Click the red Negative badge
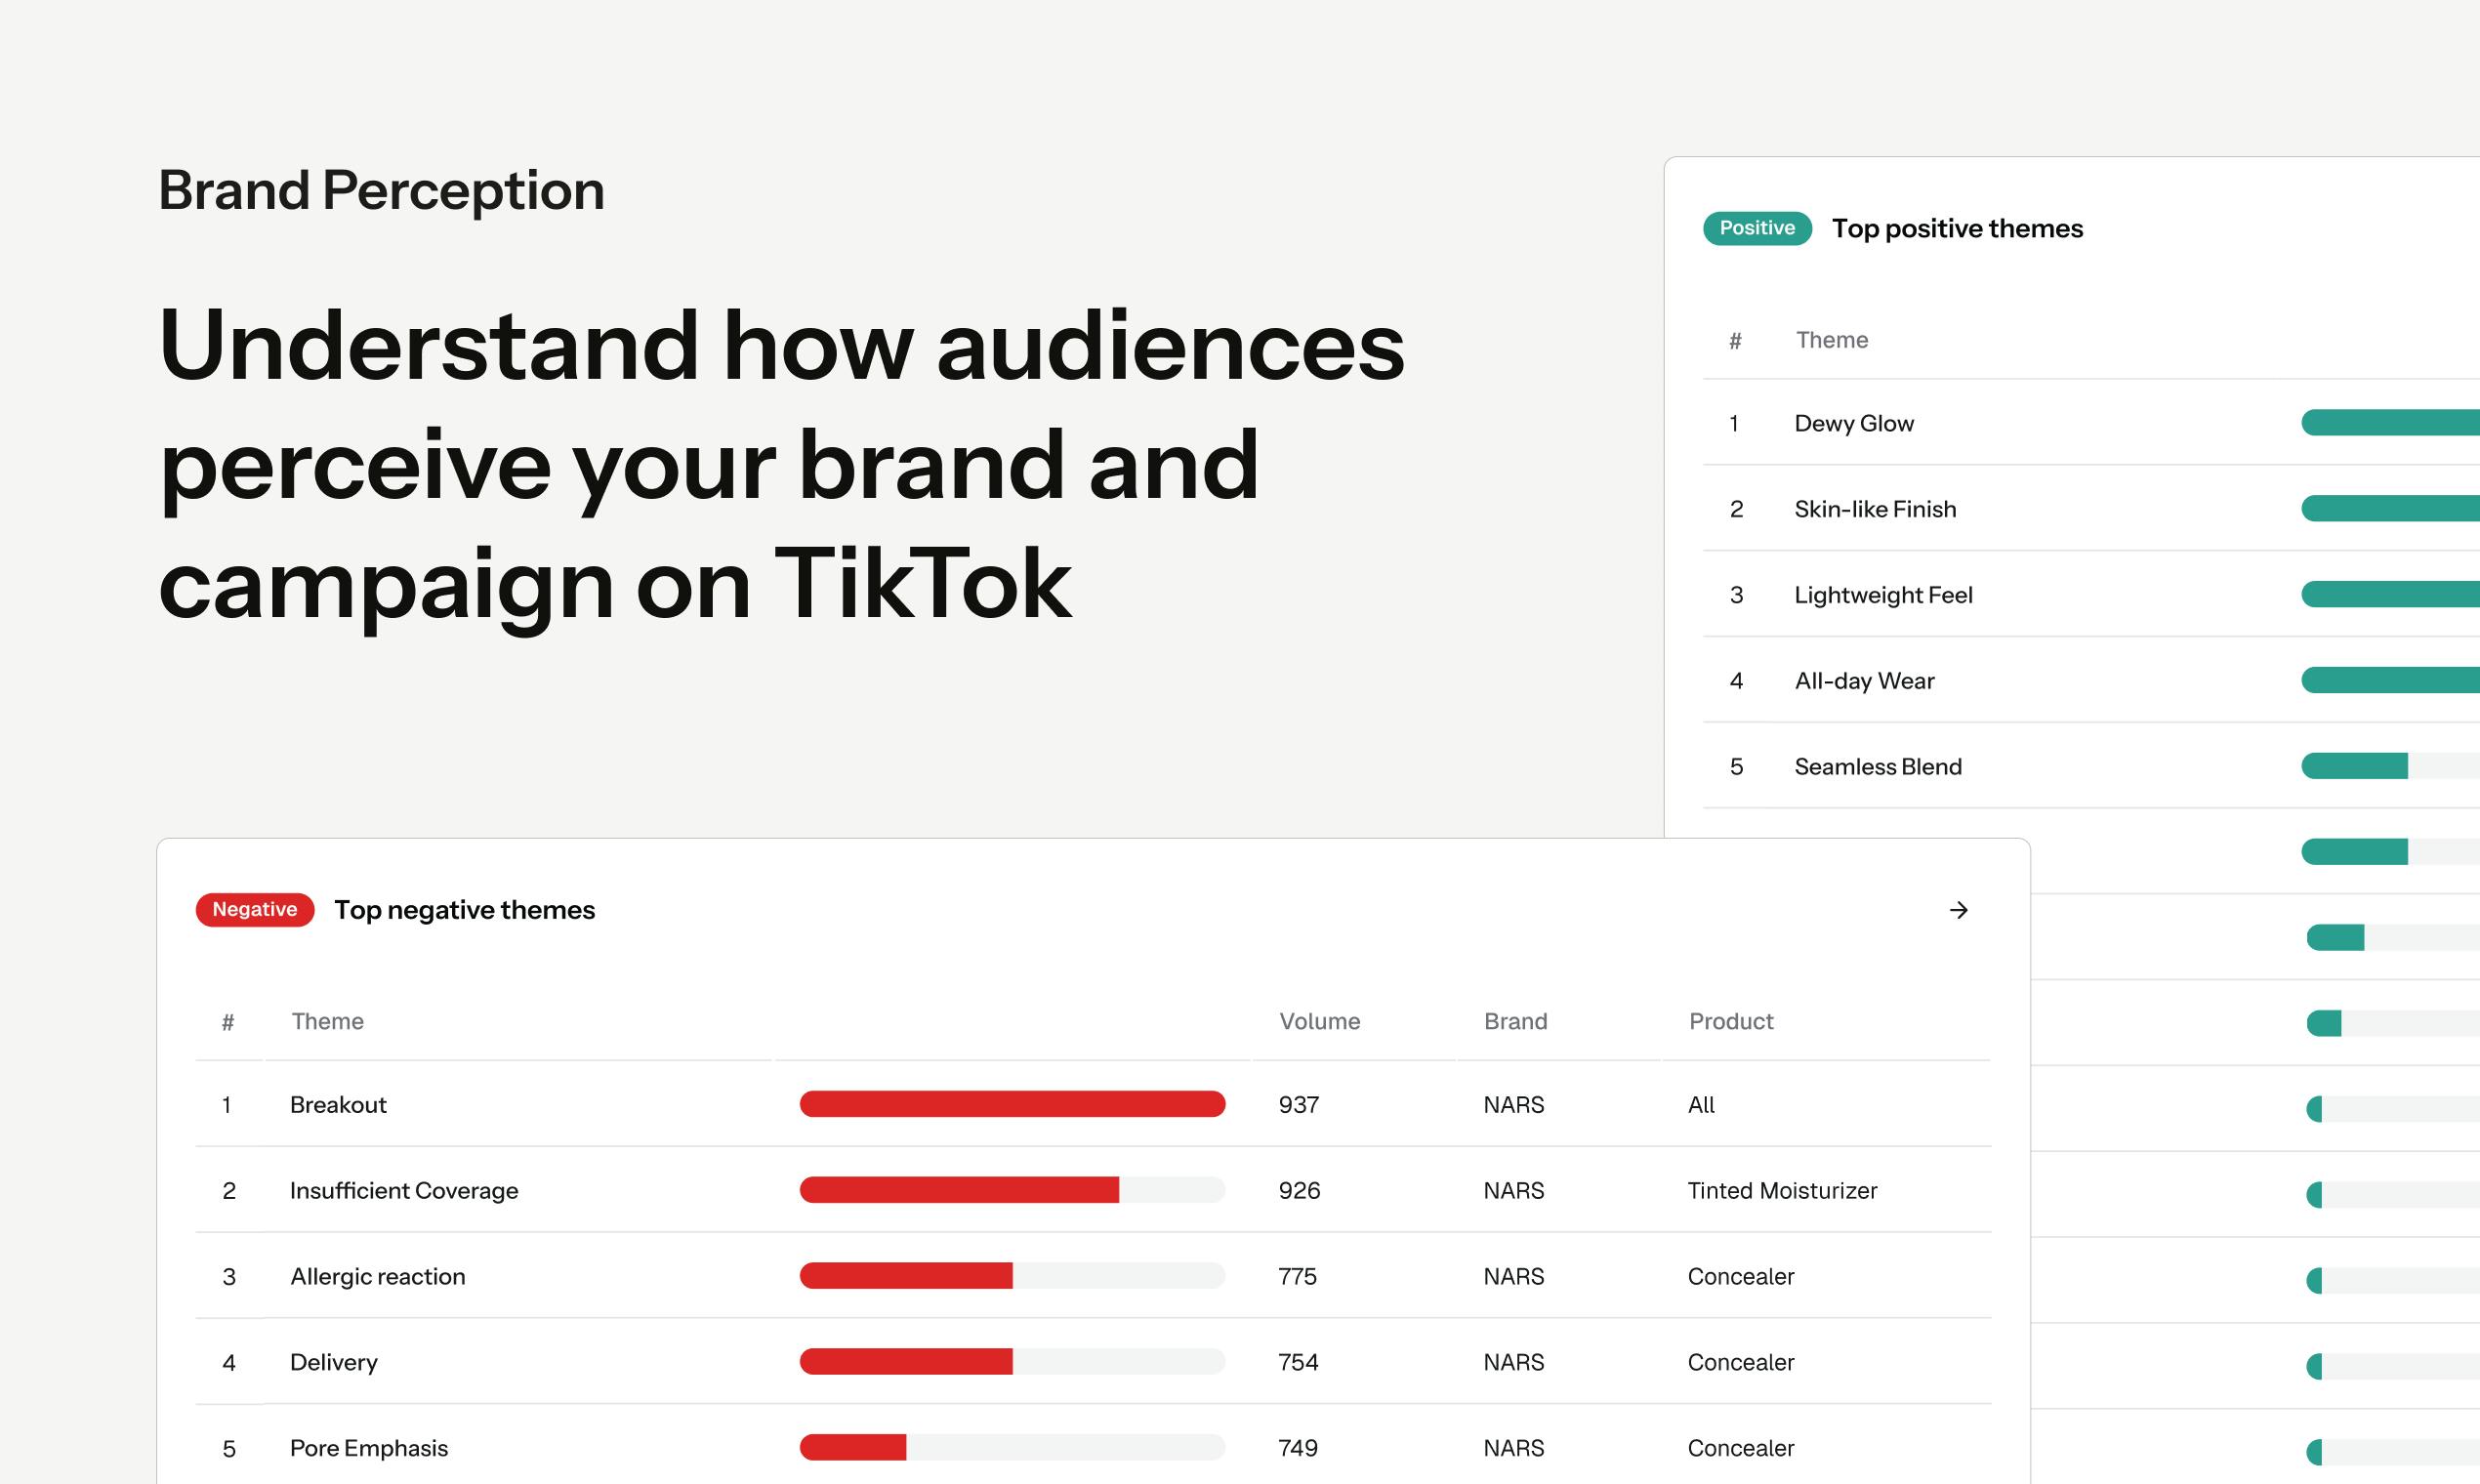Screen dimensions: 2480x1484 click(255, 910)
